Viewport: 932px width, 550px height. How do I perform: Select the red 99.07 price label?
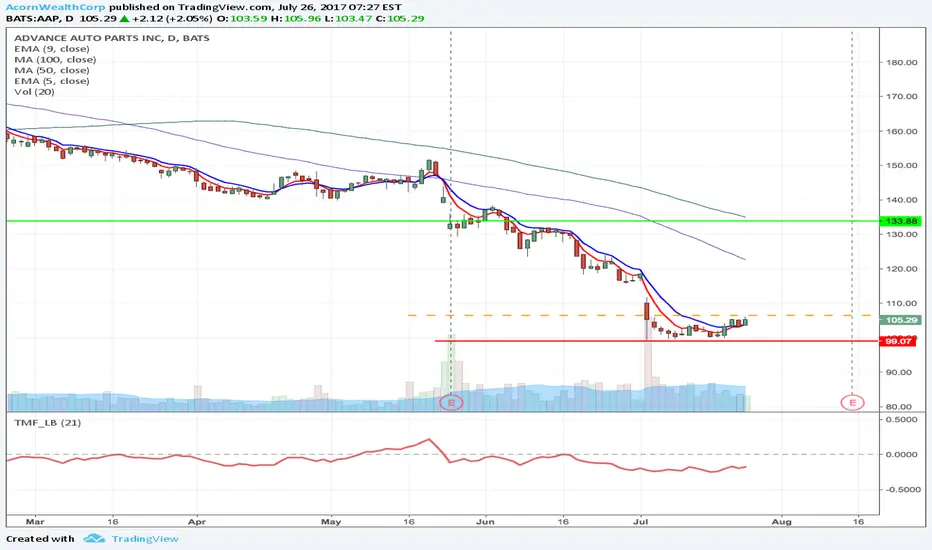pyautogui.click(x=899, y=341)
